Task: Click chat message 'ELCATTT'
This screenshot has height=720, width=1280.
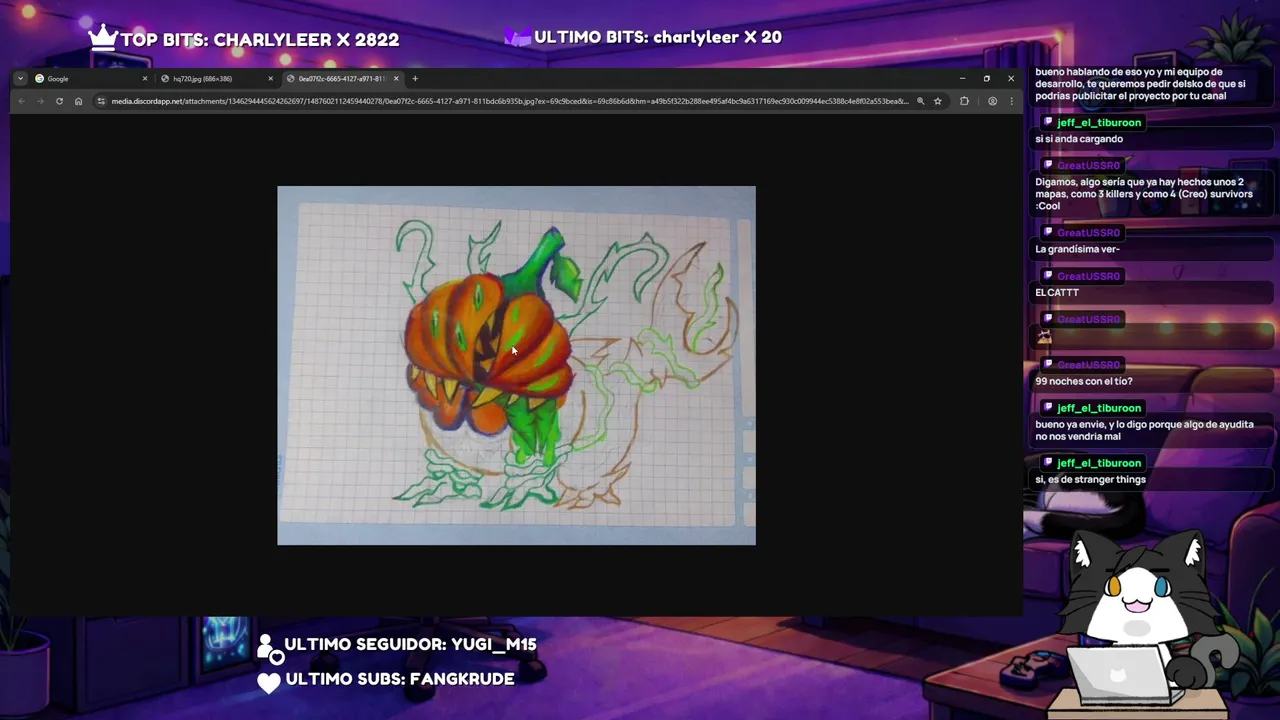Action: tap(1057, 293)
